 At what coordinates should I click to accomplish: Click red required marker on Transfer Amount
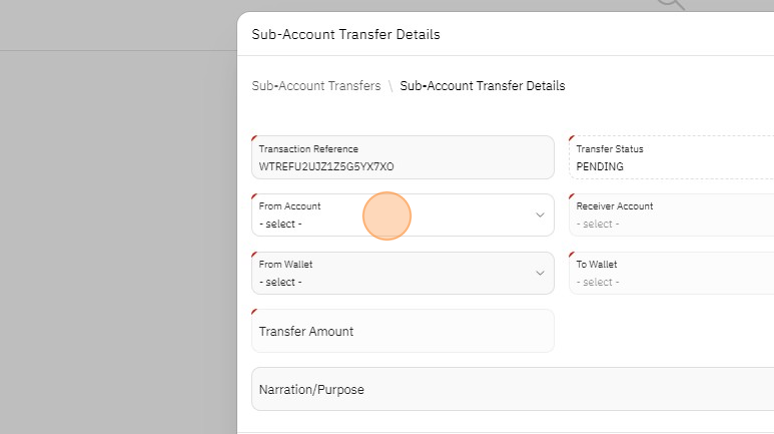click(255, 313)
